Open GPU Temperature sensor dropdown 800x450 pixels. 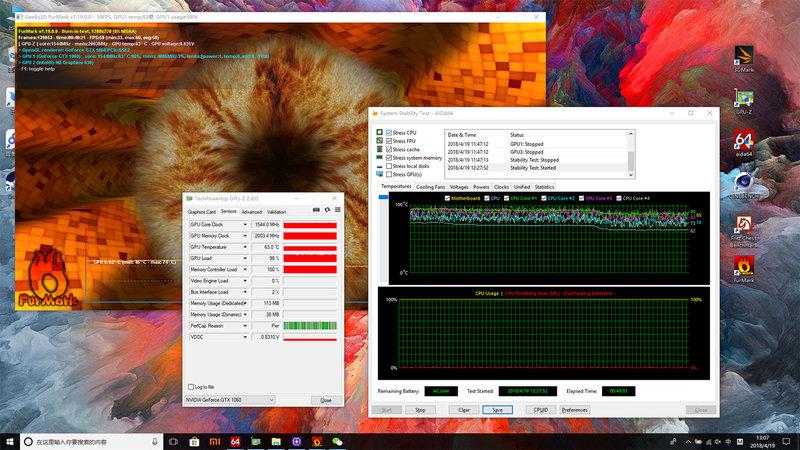tap(245, 247)
